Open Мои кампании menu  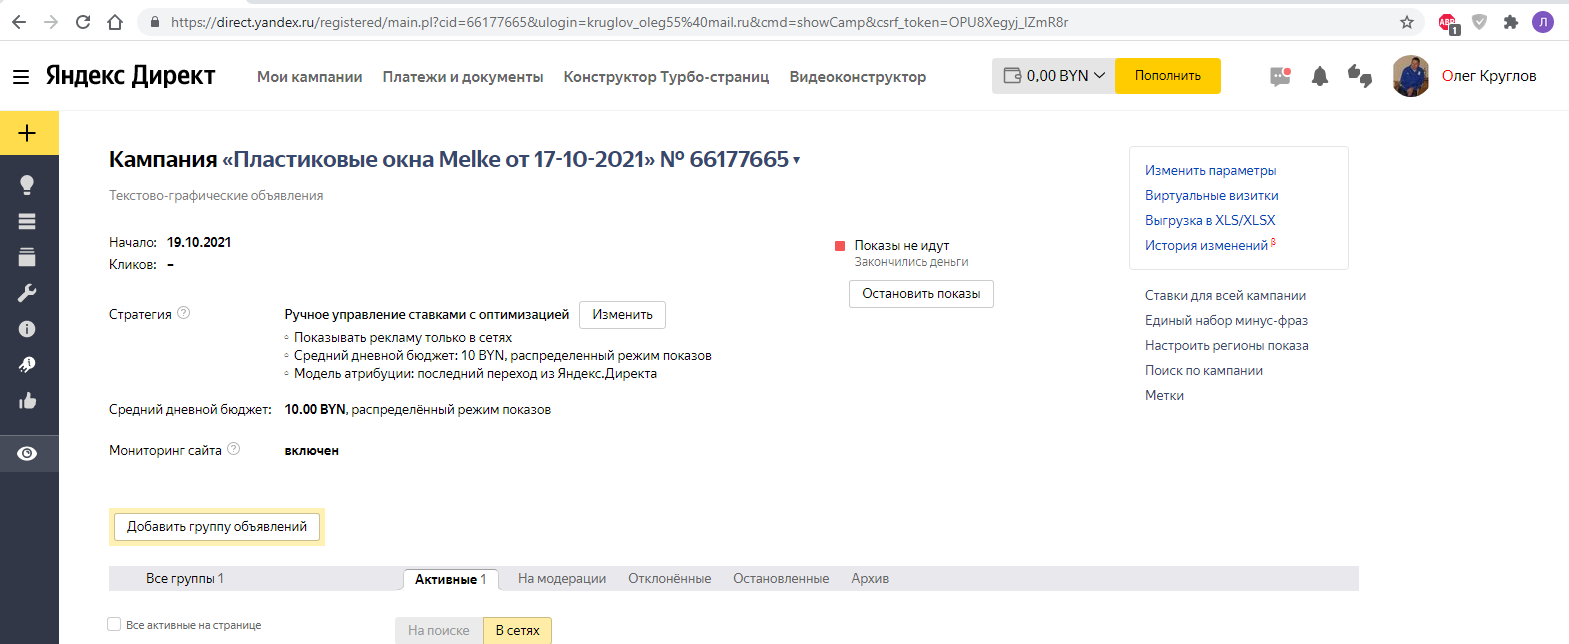tap(310, 77)
